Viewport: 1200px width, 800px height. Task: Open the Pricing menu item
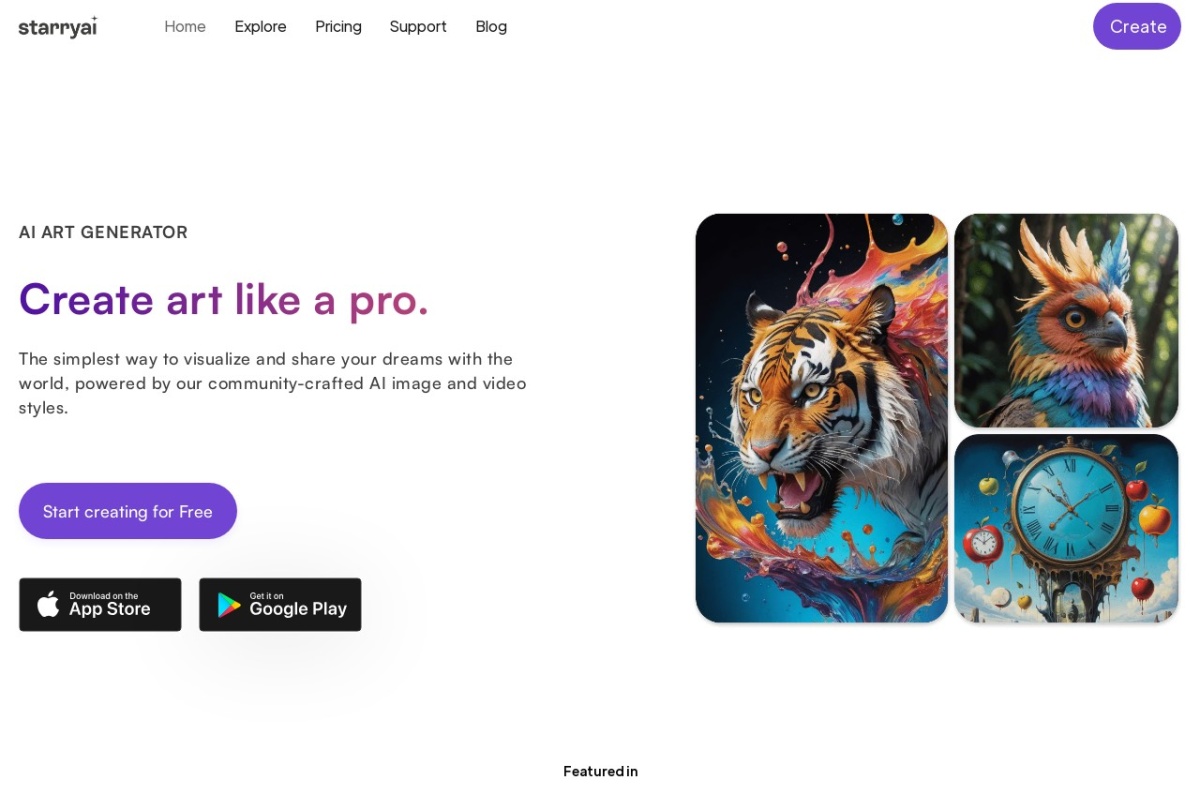[x=338, y=27]
